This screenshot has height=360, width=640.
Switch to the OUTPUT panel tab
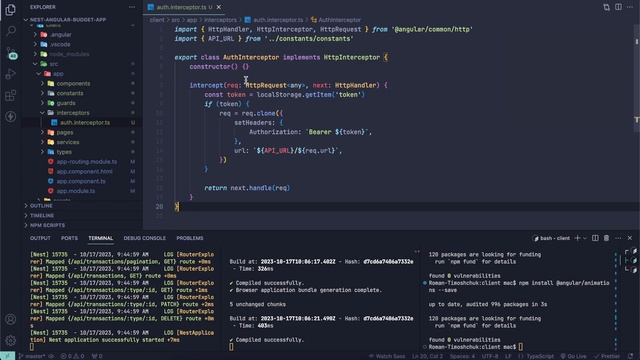point(40,238)
